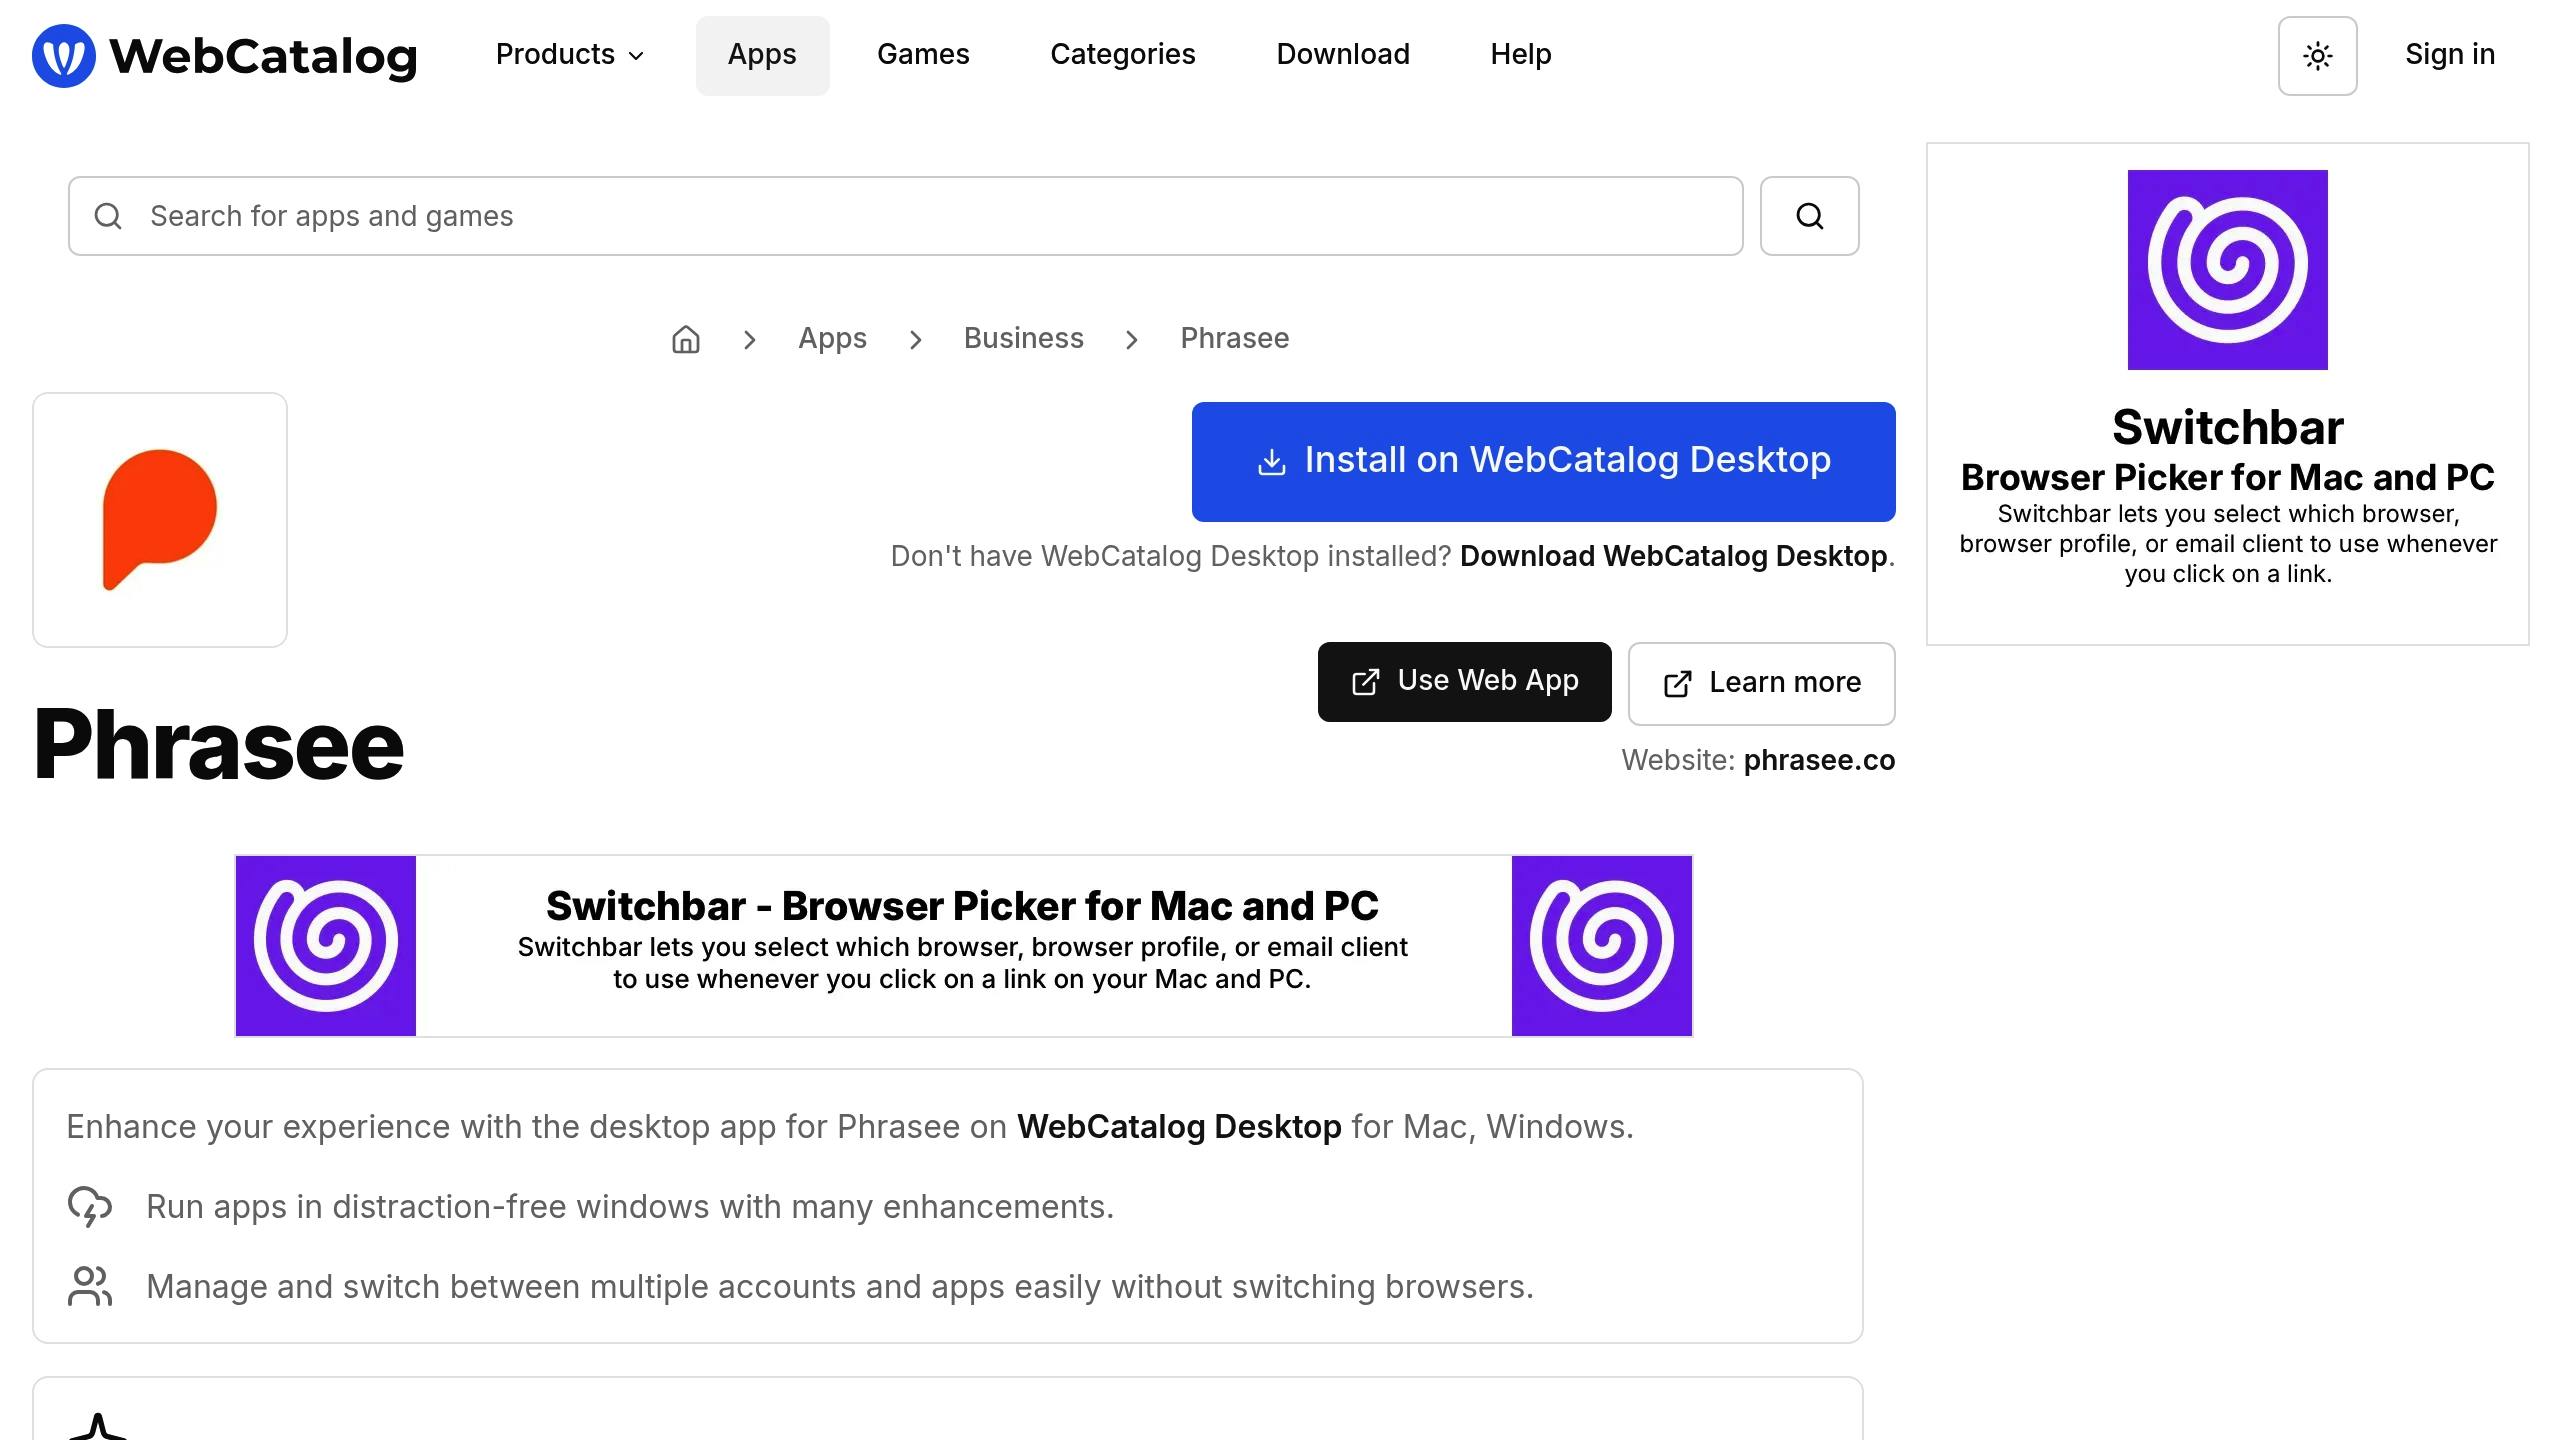
Task: Click the Use Web App button
Action: point(1464,682)
